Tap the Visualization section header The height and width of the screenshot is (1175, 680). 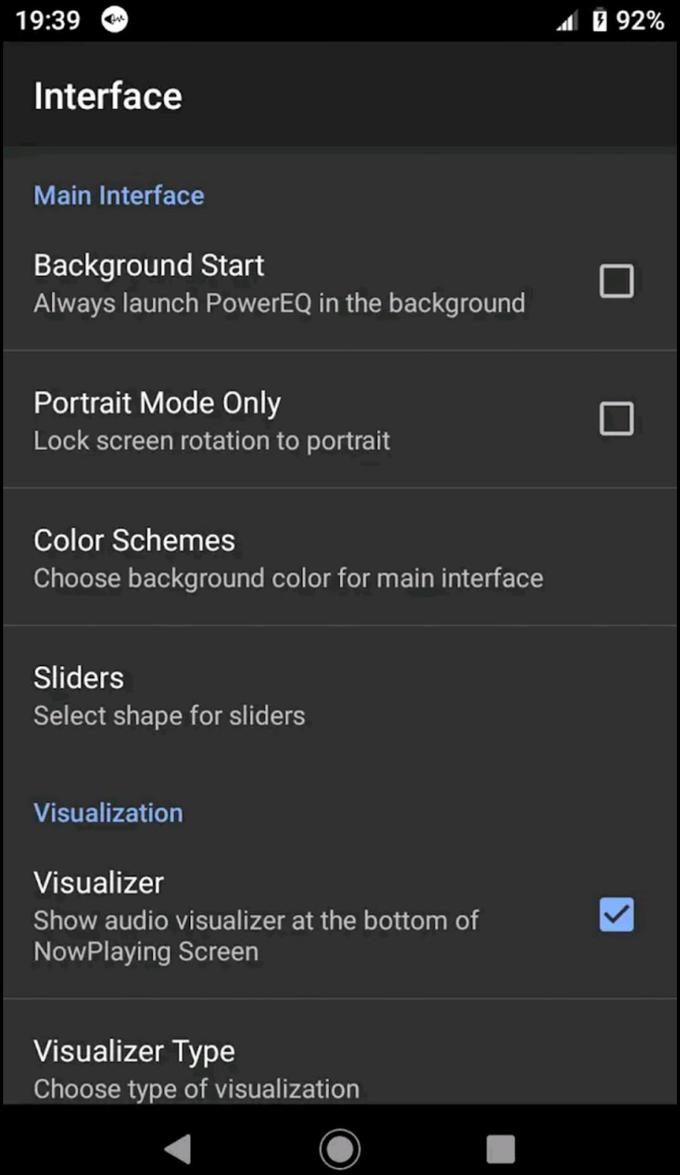tap(108, 812)
